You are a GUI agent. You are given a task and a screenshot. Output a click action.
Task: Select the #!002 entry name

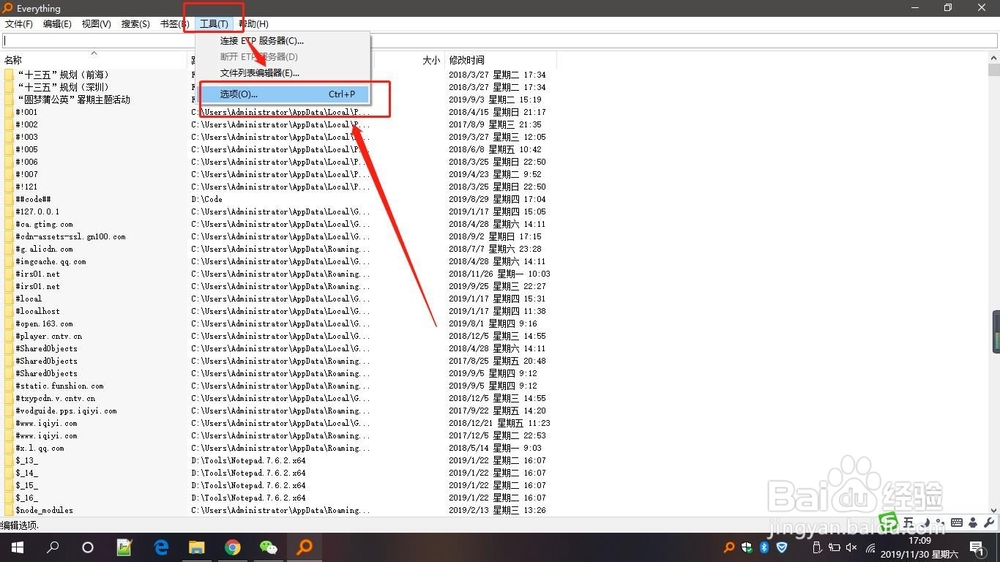coord(27,124)
